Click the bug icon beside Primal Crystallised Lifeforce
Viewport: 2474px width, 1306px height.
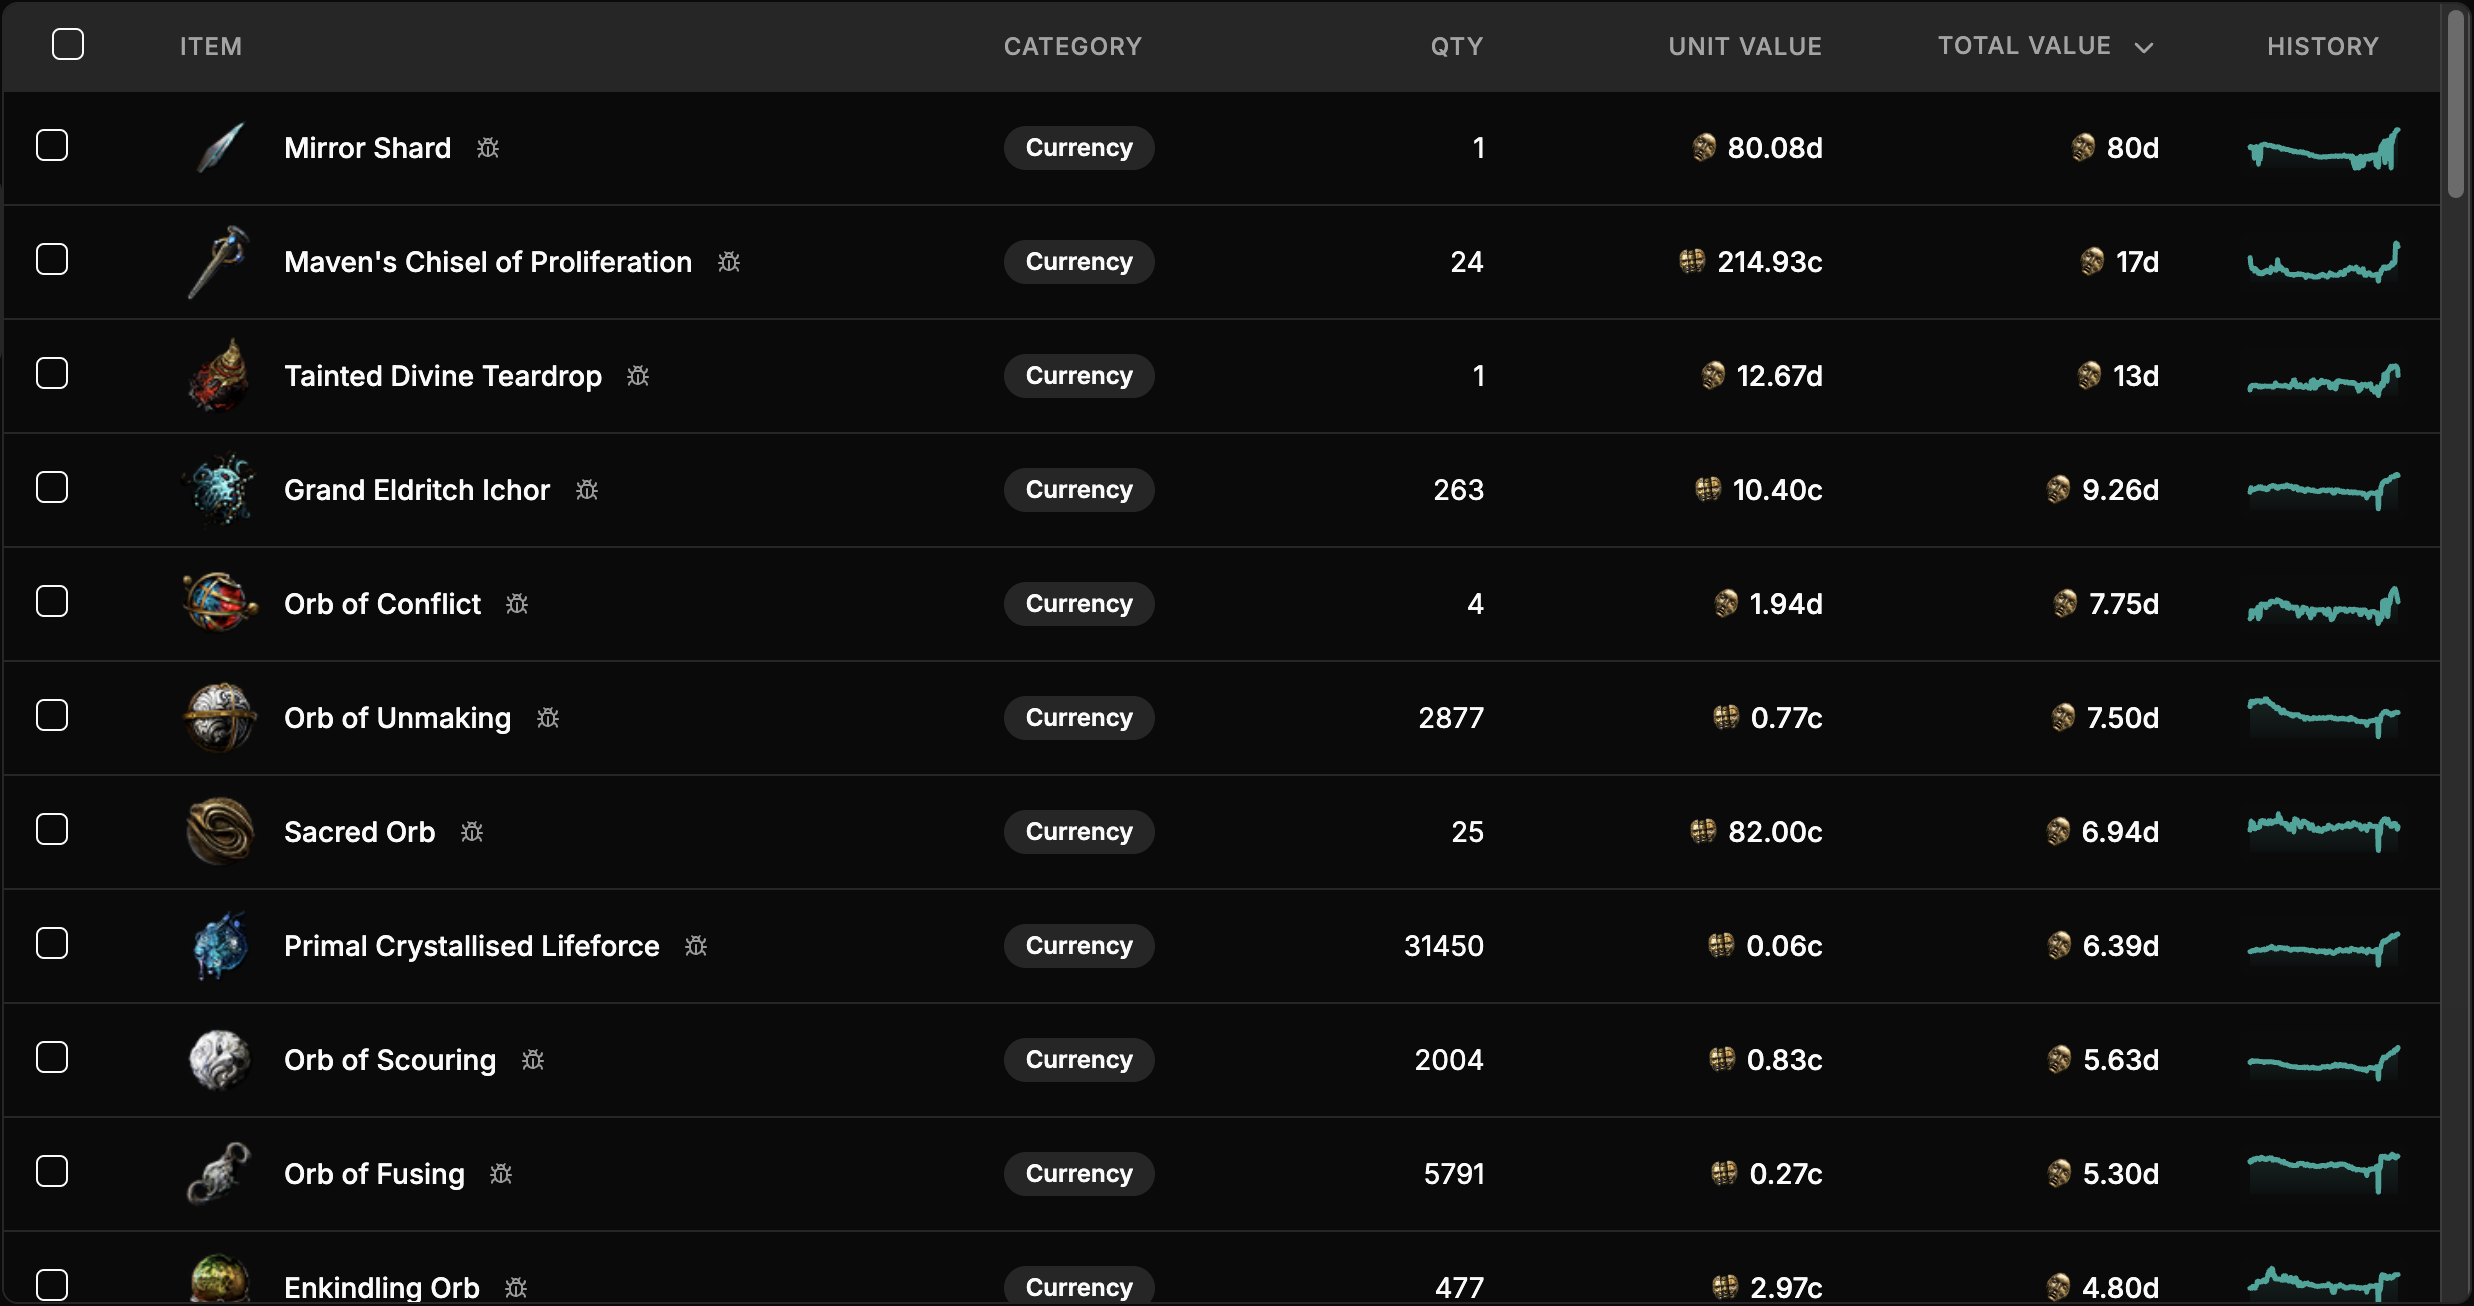click(x=696, y=946)
